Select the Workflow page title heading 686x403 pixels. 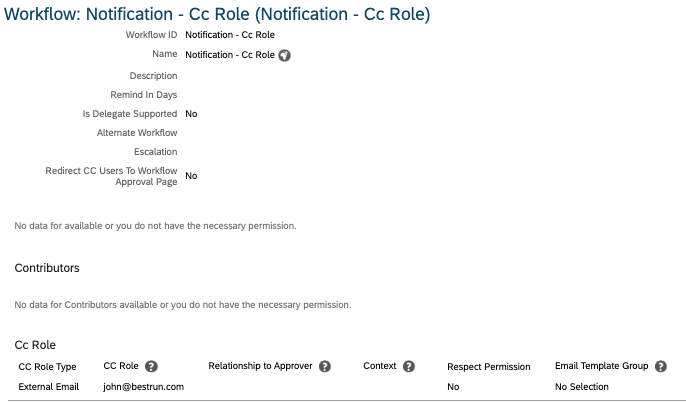click(x=217, y=14)
